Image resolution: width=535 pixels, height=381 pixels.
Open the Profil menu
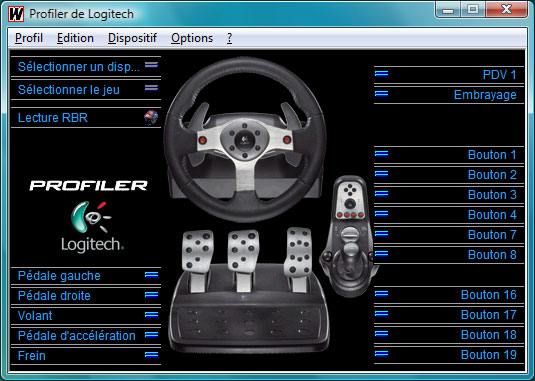point(29,38)
